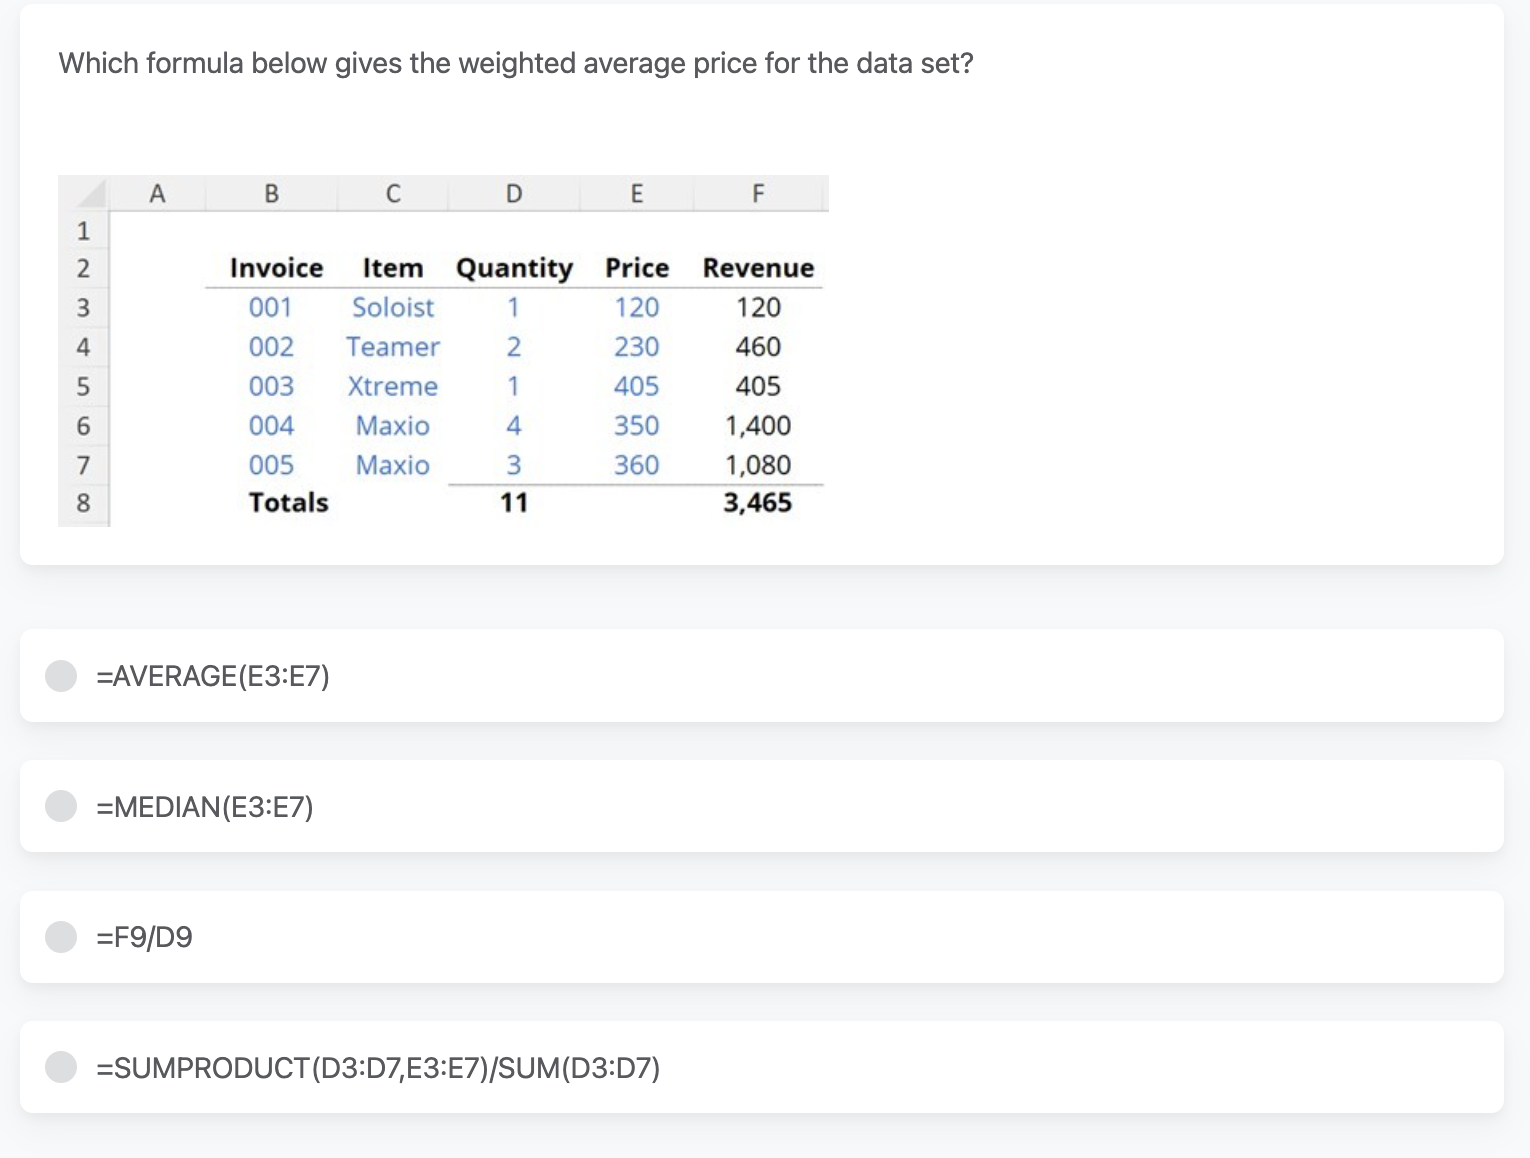Click row number 2 in the spreadsheet

tap(83, 268)
